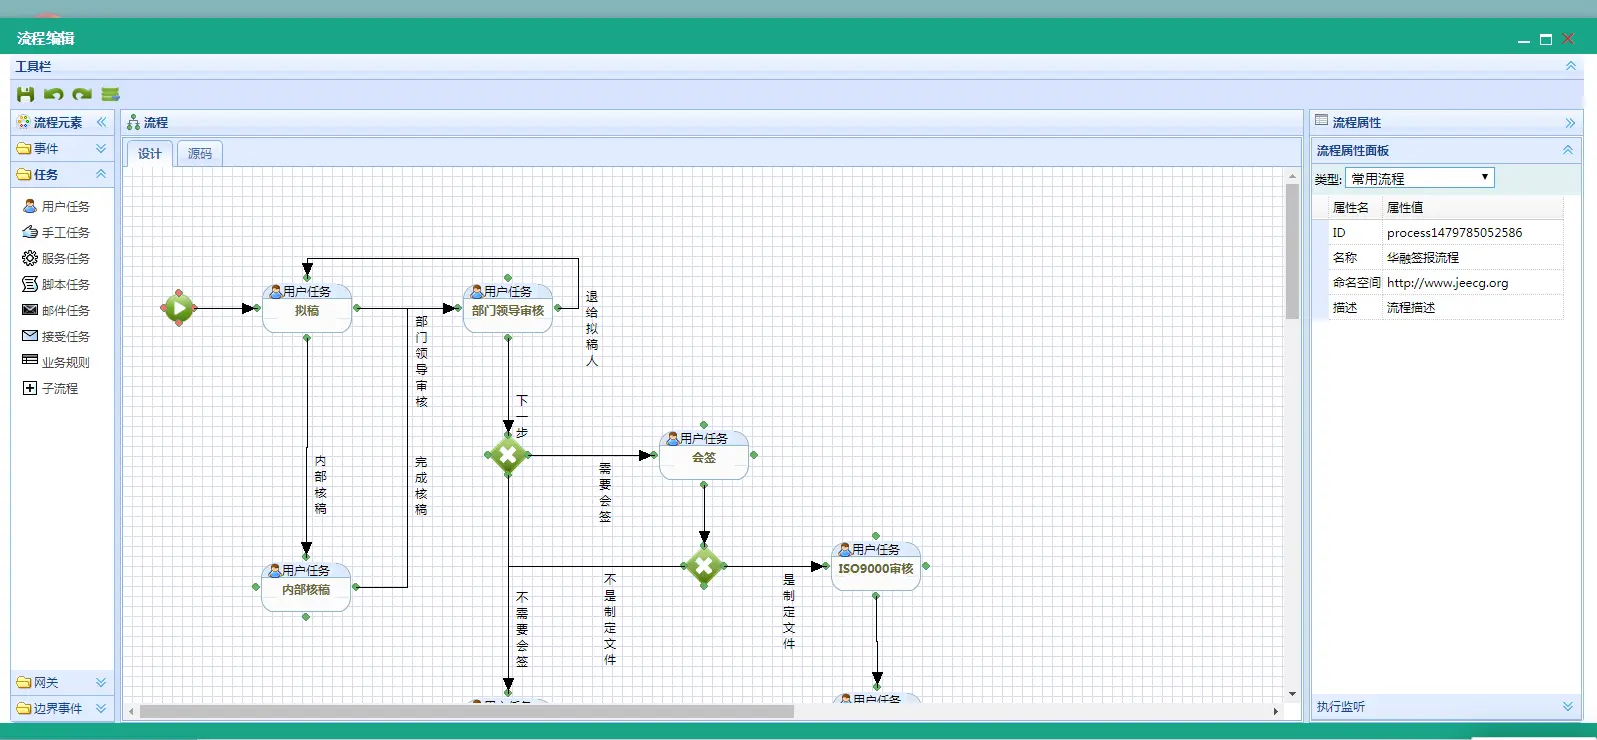Collapse the 流程属性 right panel
This screenshot has width=1597, height=740.
pos(1570,123)
